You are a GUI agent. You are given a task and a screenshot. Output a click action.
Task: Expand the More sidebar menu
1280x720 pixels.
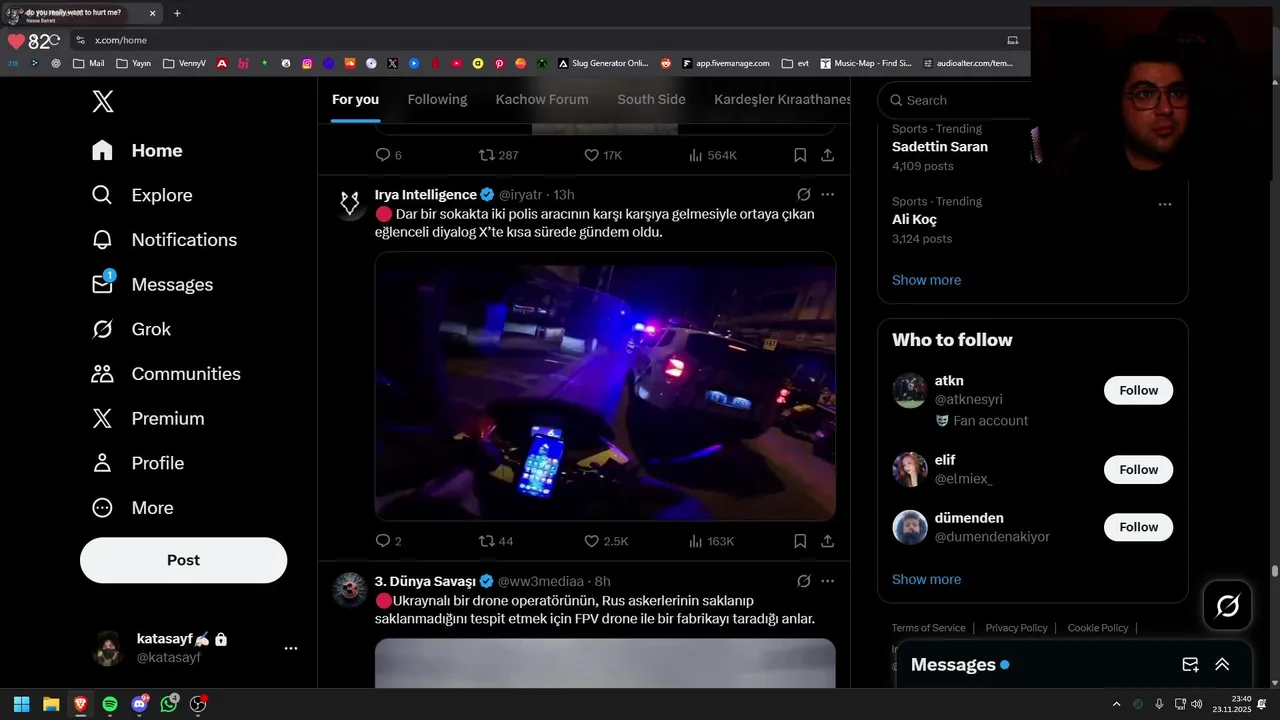pyautogui.click(x=132, y=508)
